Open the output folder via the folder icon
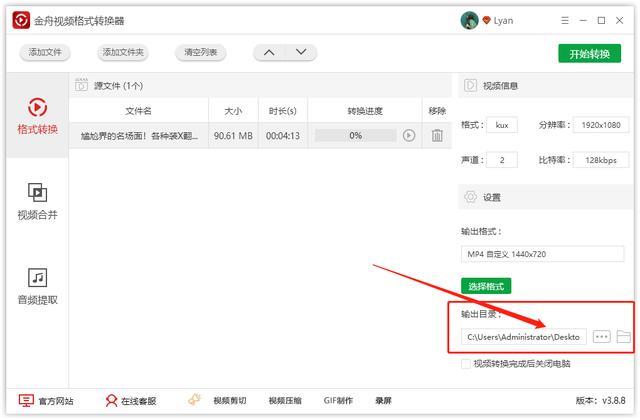The width and height of the screenshot is (640, 420). click(x=624, y=337)
